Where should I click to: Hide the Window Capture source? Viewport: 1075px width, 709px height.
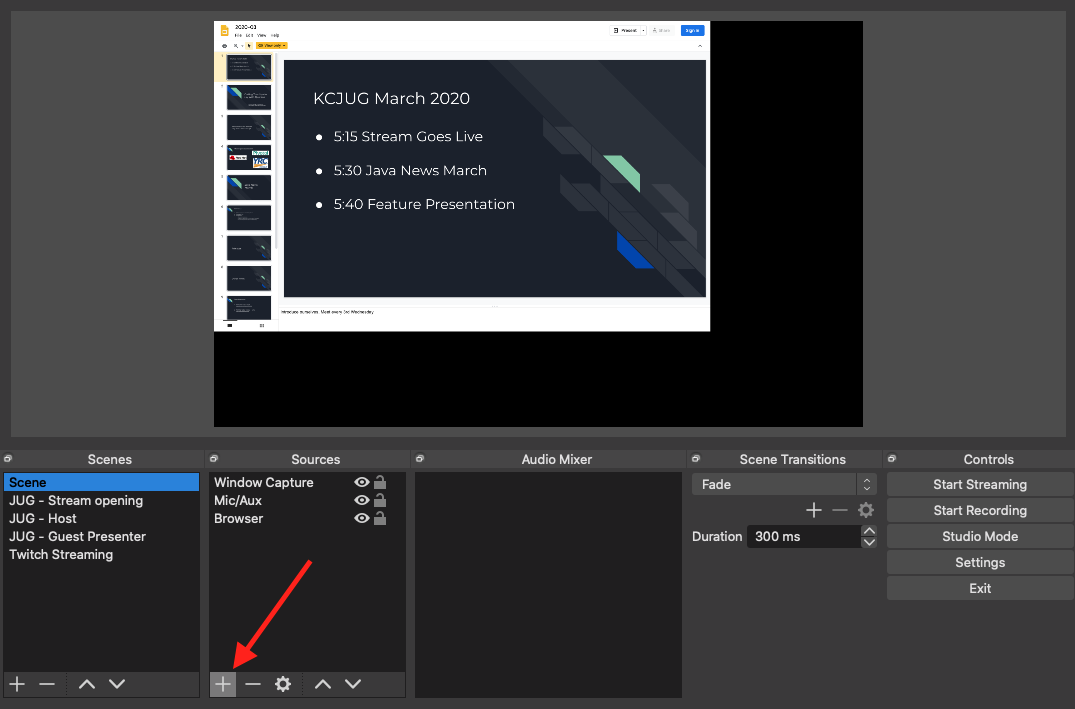click(362, 482)
